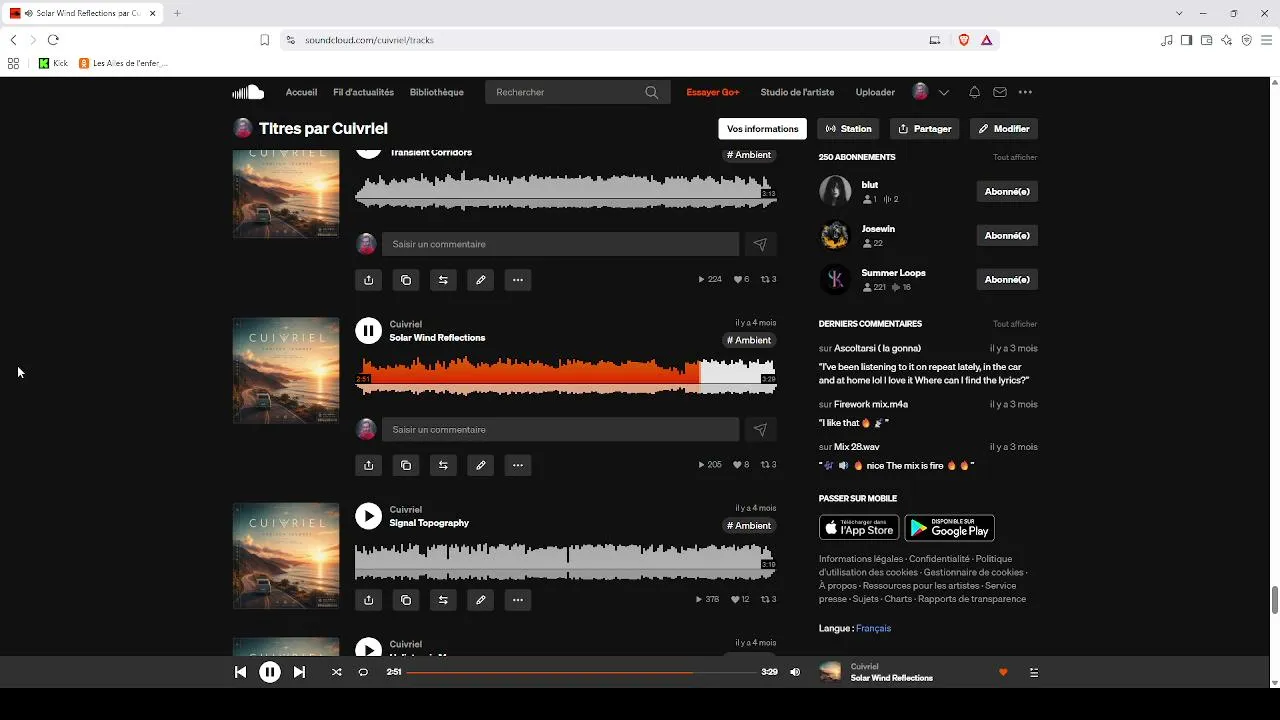Send comment on Transient Corridors
The image size is (1280, 720).
click(x=760, y=244)
